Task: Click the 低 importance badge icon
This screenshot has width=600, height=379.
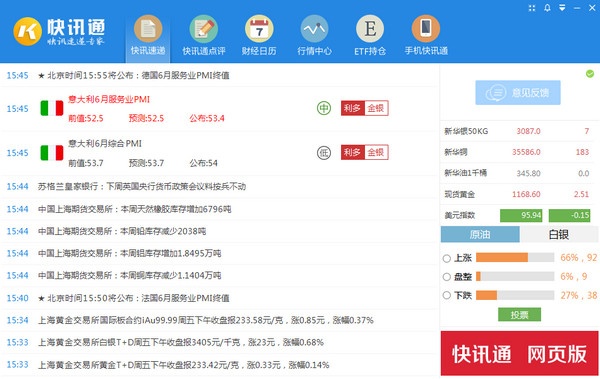Action: (324, 152)
